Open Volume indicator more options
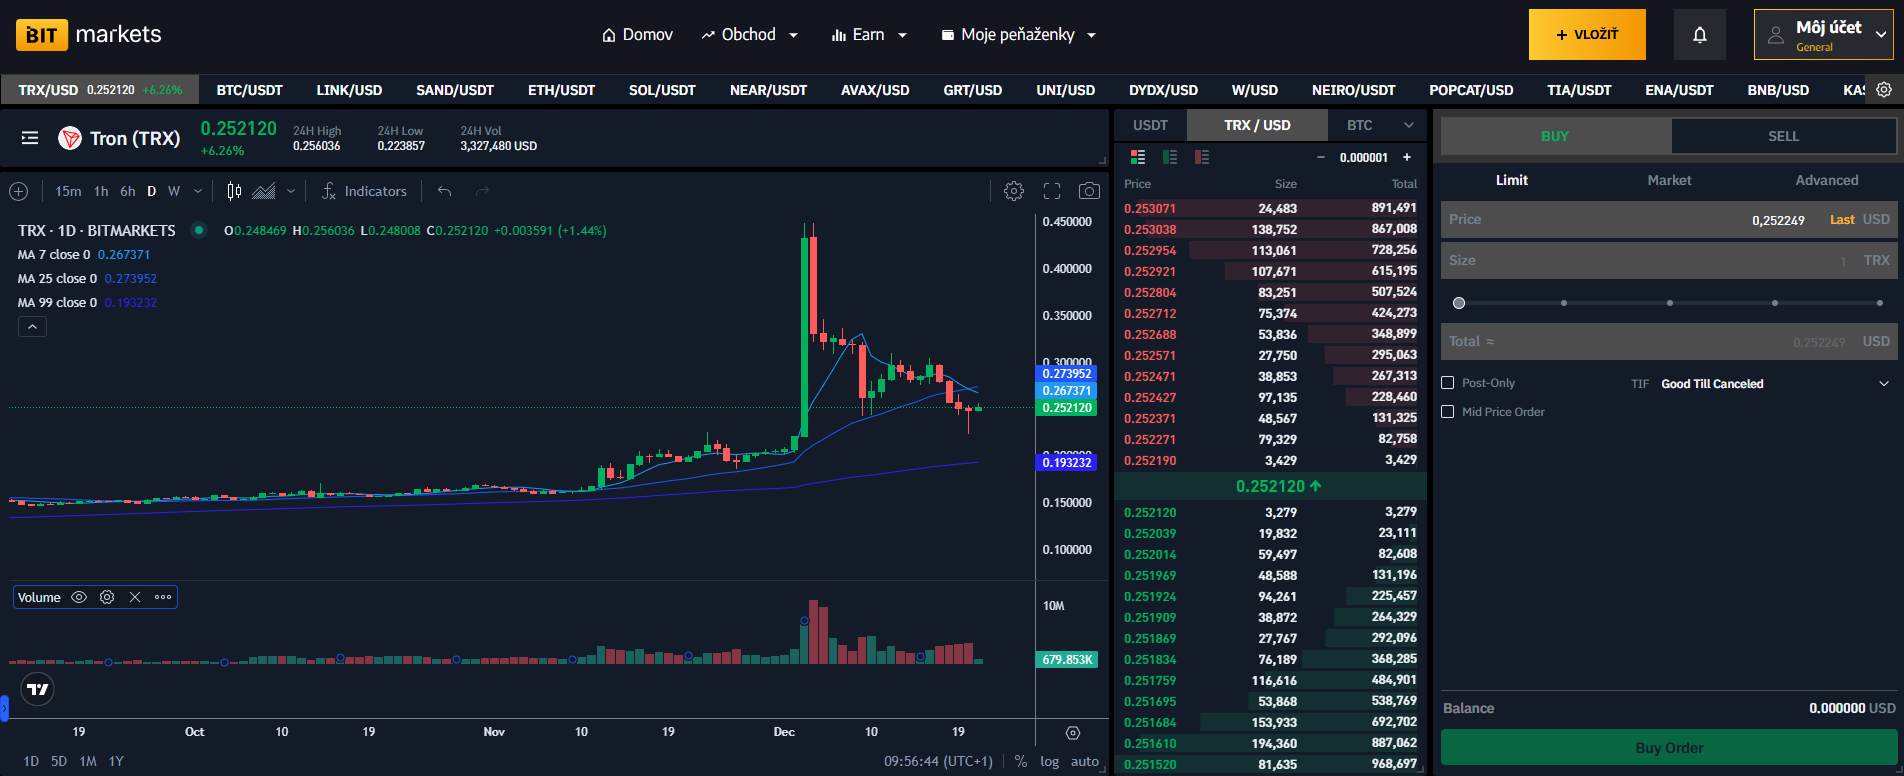Viewport: 1904px width, 776px height. click(x=163, y=597)
